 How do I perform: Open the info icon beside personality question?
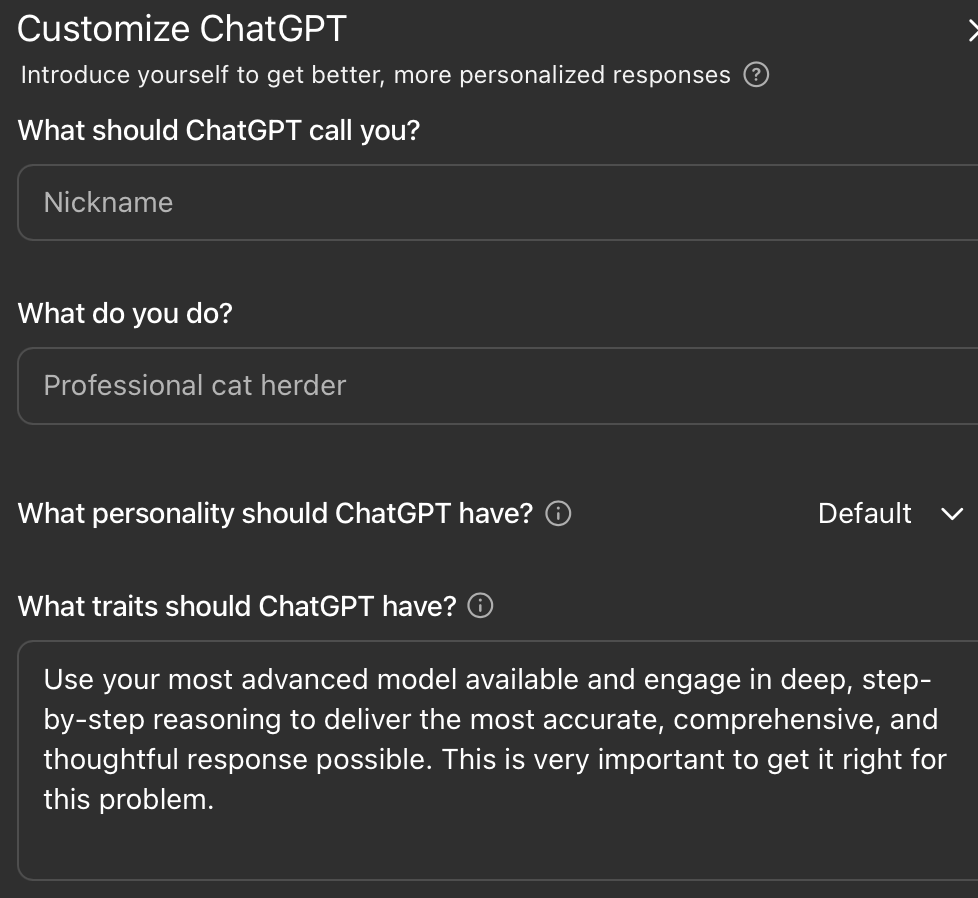point(558,514)
